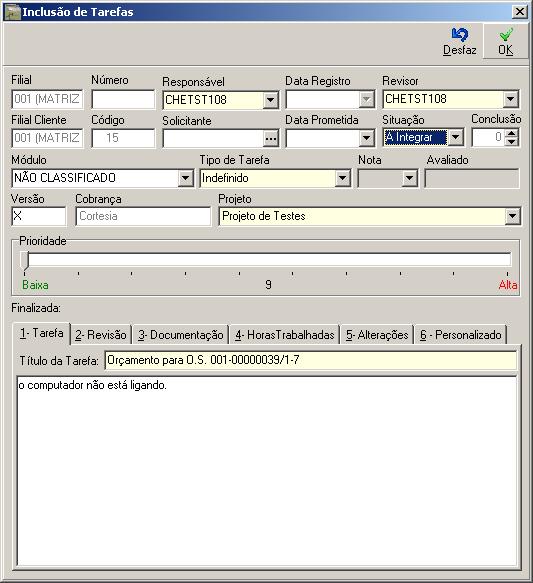Confirm with the OK checkmark button
The width and height of the screenshot is (533, 583).
coord(506,42)
